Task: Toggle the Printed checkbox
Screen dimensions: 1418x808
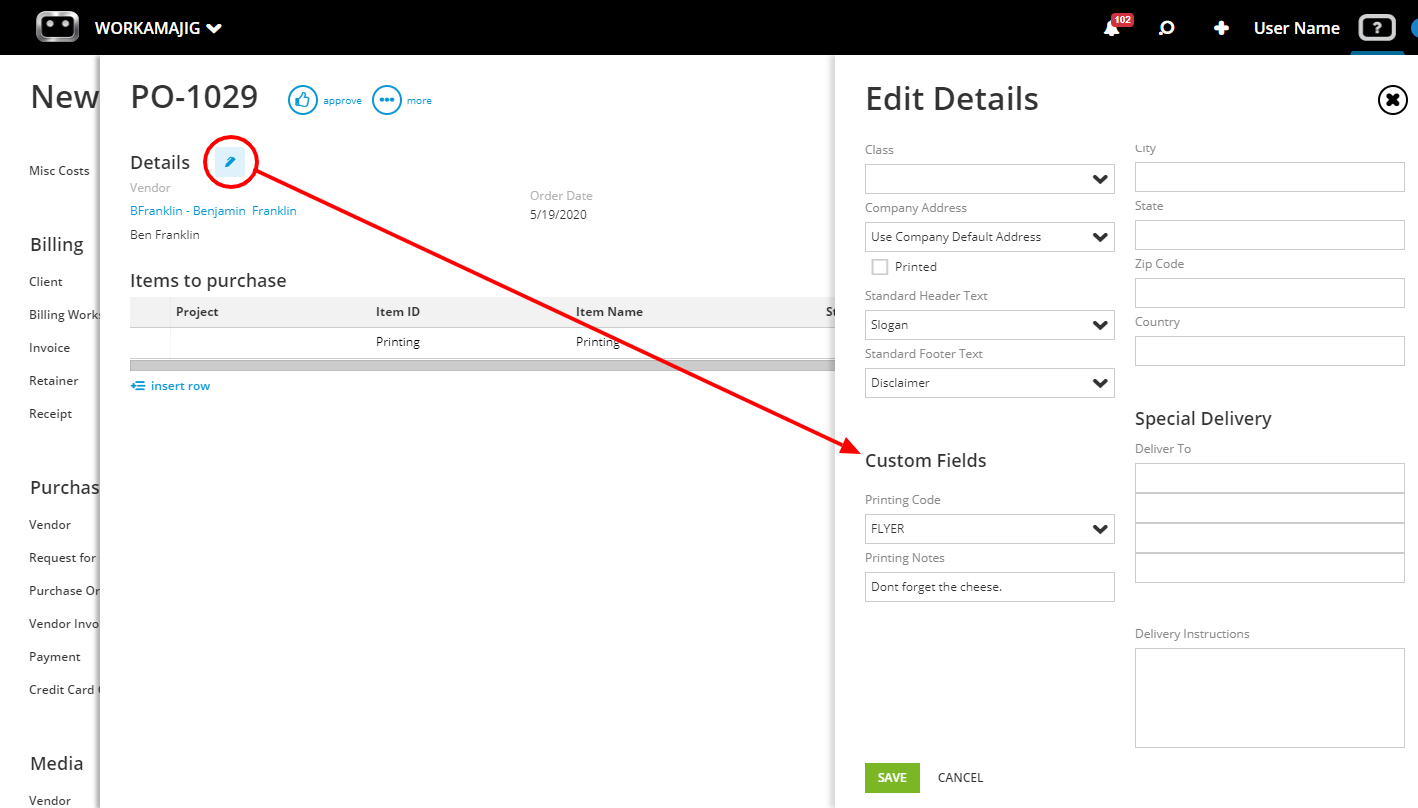Action: click(x=880, y=267)
